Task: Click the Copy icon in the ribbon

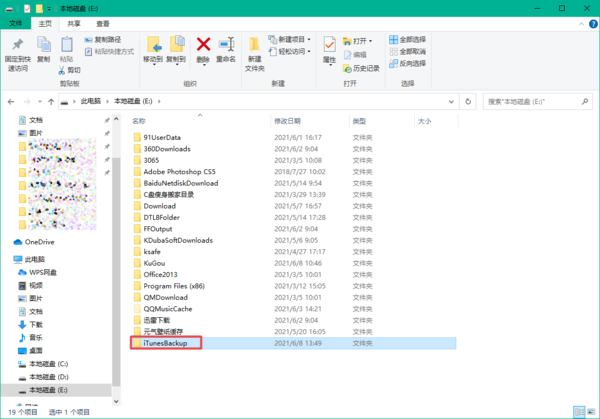Action: 44,44
